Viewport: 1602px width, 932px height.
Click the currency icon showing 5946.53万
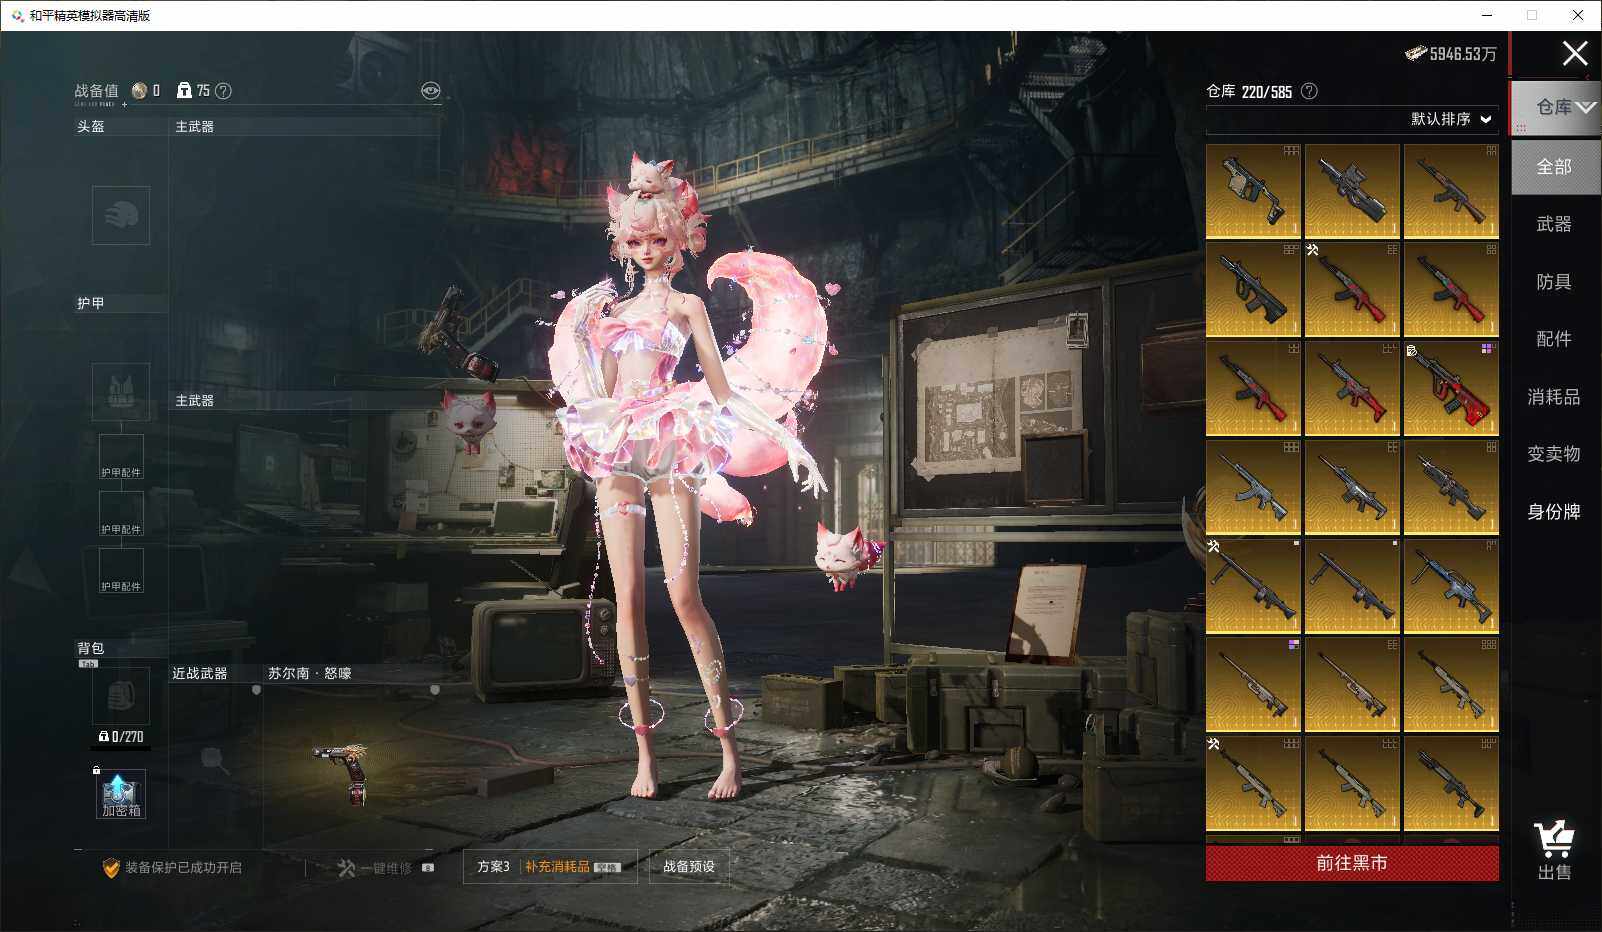click(x=1416, y=53)
